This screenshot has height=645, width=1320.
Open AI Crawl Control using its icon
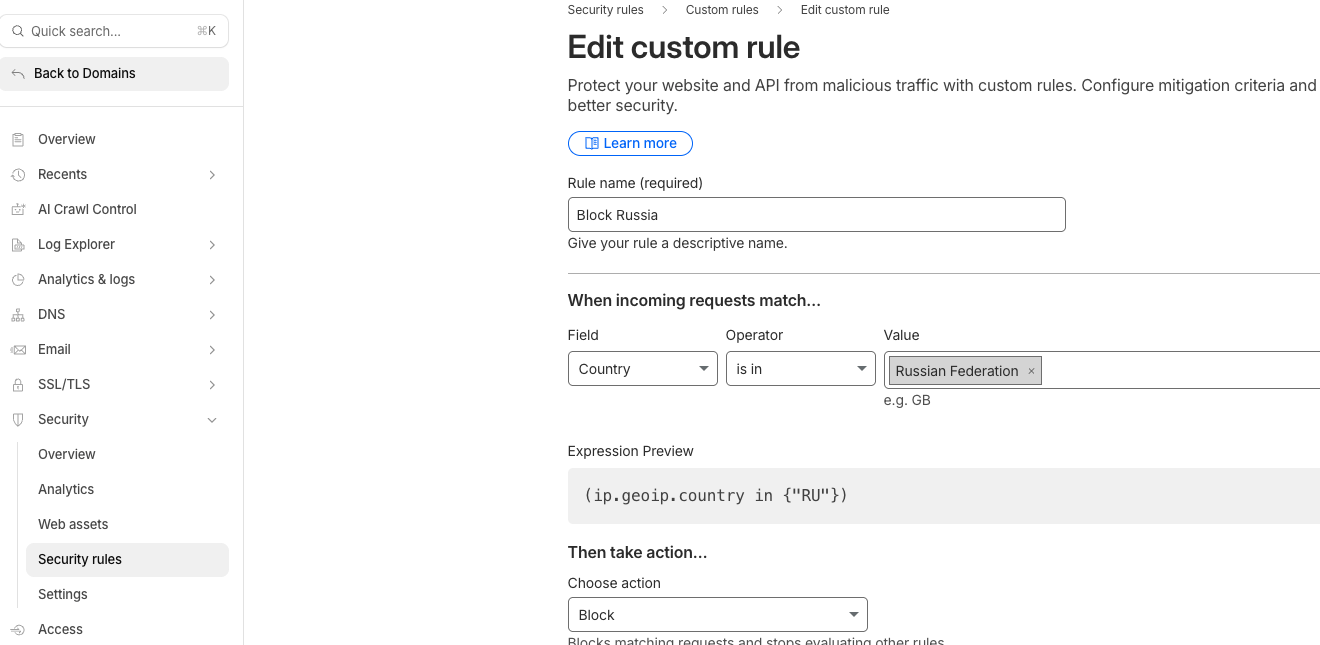coord(18,209)
